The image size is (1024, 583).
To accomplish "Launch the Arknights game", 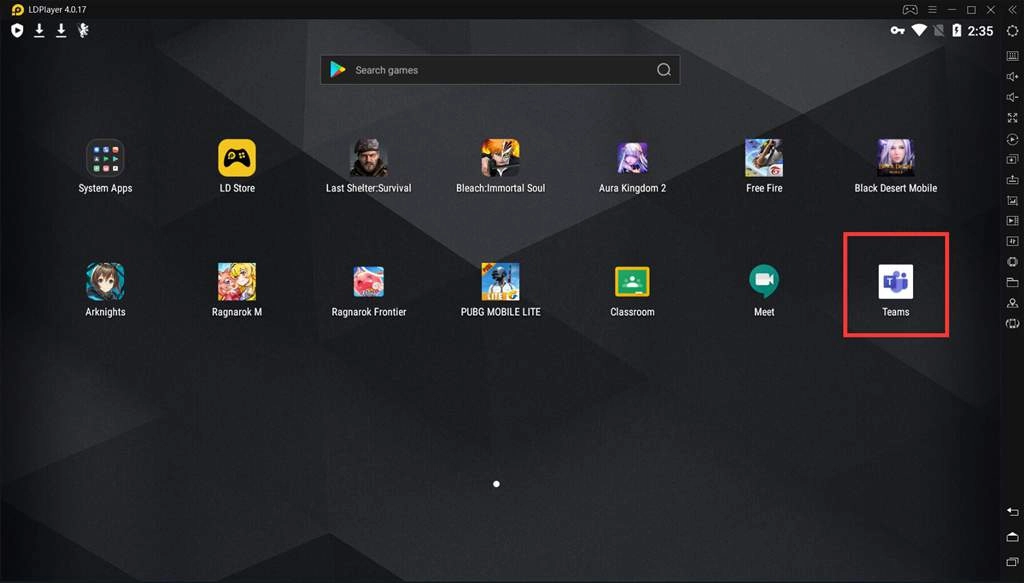I will click(105, 283).
